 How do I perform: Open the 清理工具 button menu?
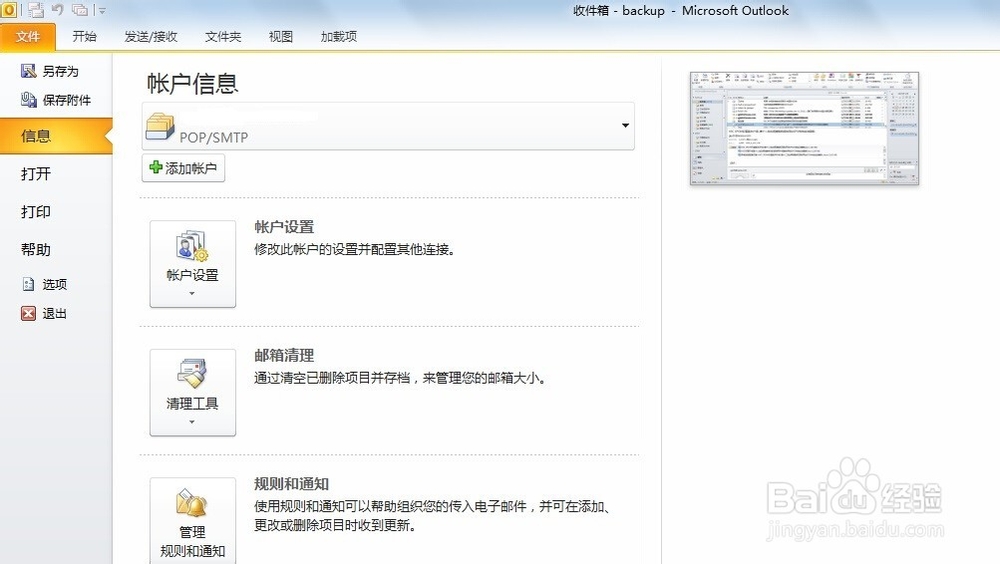[x=193, y=392]
